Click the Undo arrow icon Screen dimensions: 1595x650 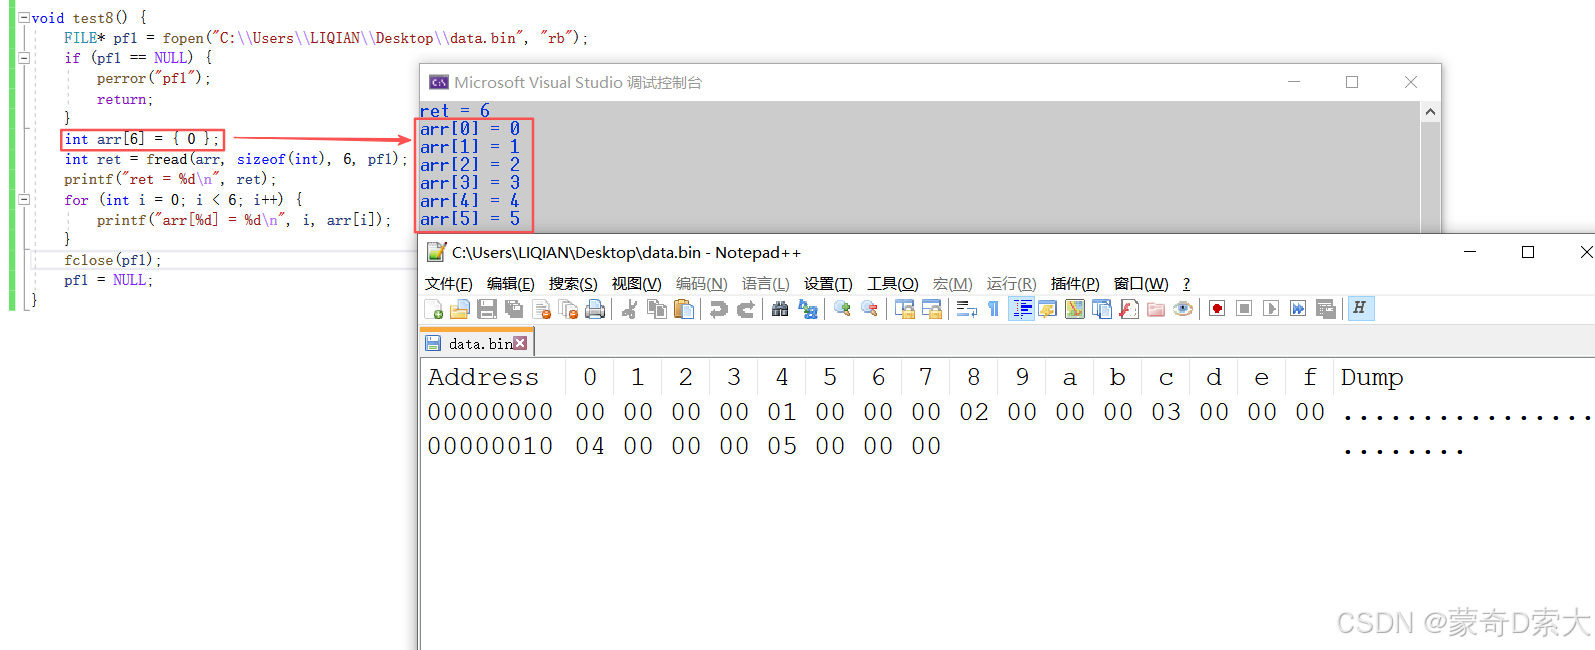[718, 309]
